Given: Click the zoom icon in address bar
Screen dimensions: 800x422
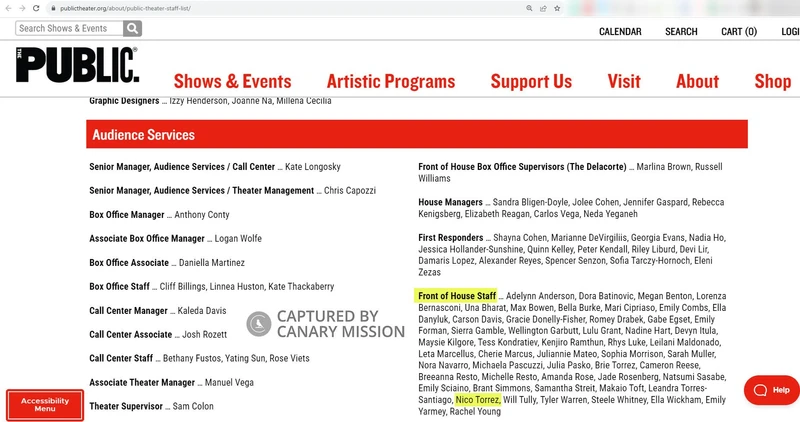Looking at the screenshot, I should click(x=529, y=8).
